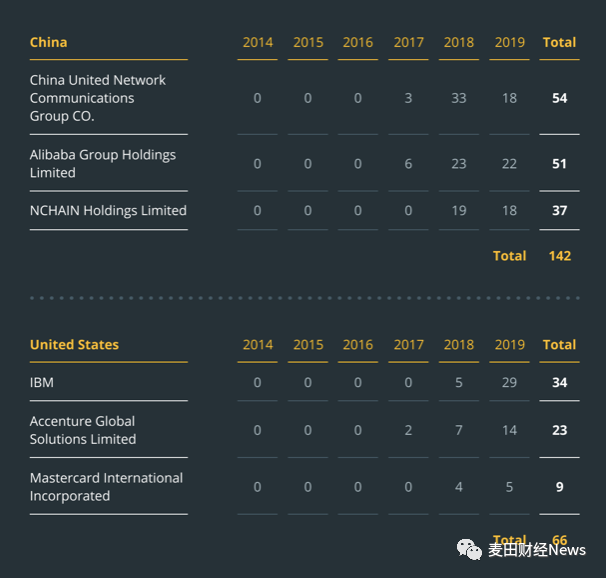The height and width of the screenshot is (578, 606).
Task: Select the 2014 column header in China table
Action: 257,42
